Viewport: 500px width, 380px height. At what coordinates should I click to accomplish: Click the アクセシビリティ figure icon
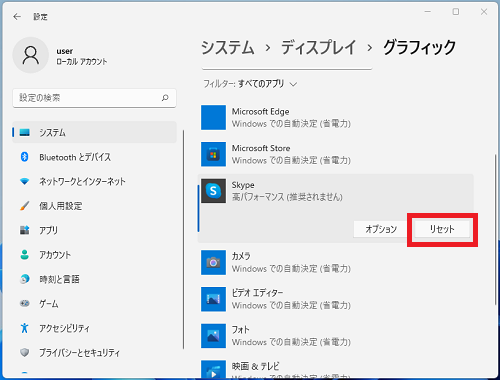point(24,328)
